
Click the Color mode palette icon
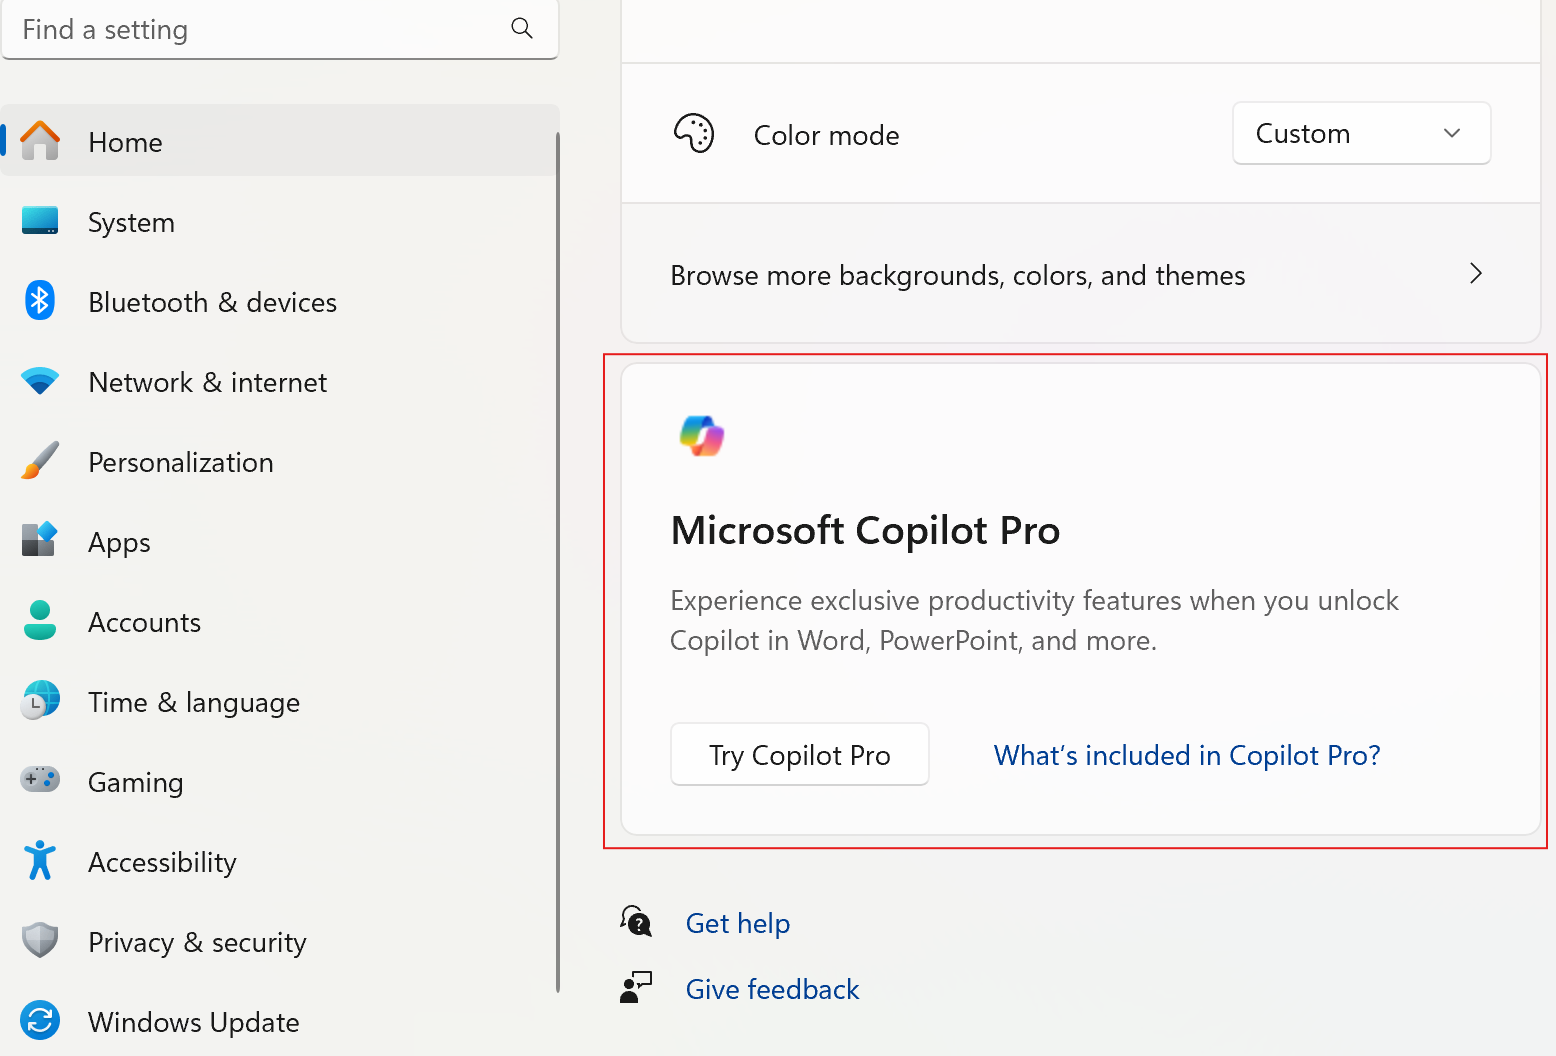click(x=694, y=133)
